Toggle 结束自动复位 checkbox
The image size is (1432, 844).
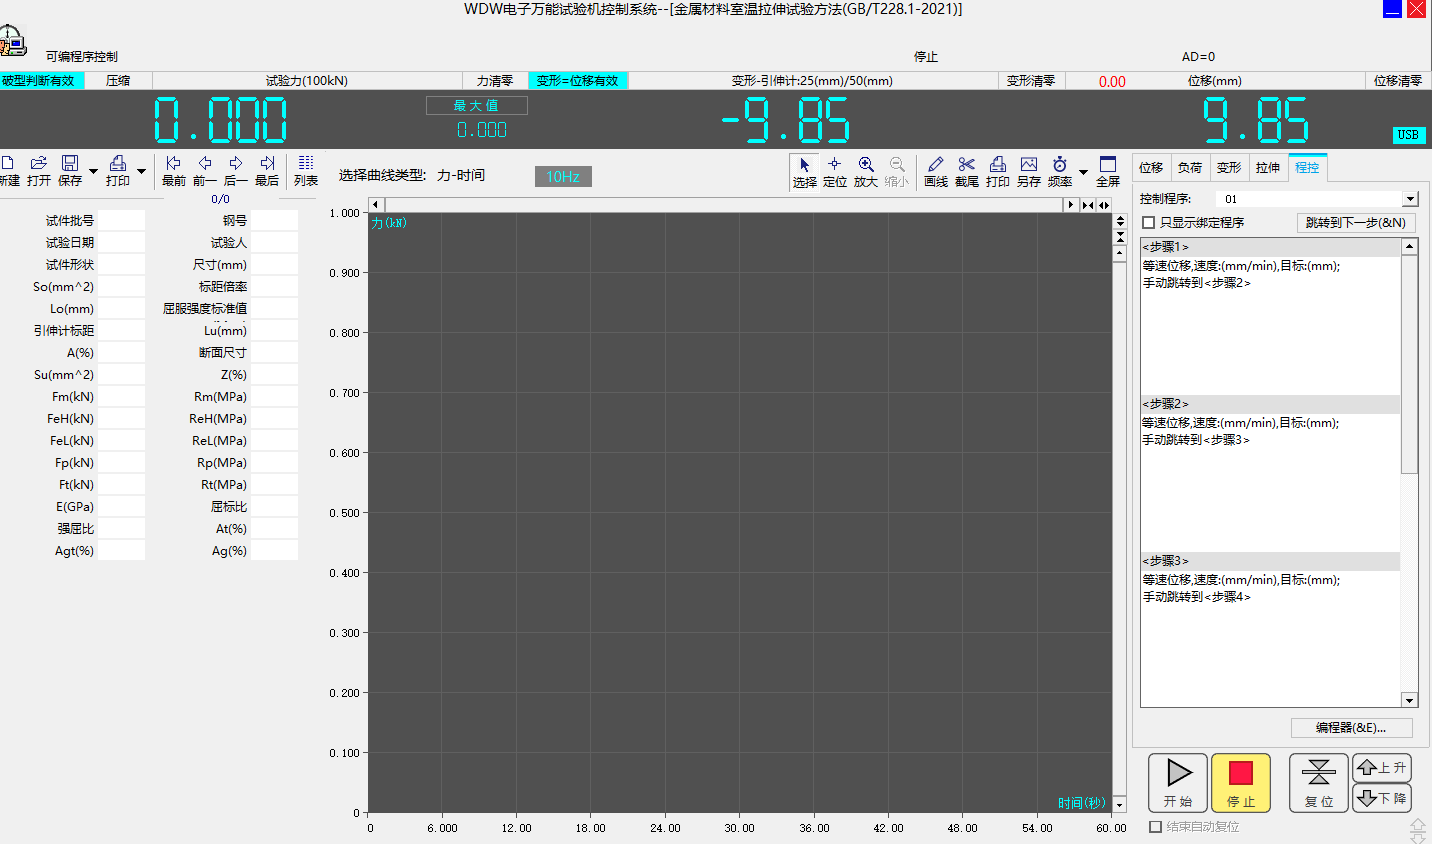pos(1156,827)
